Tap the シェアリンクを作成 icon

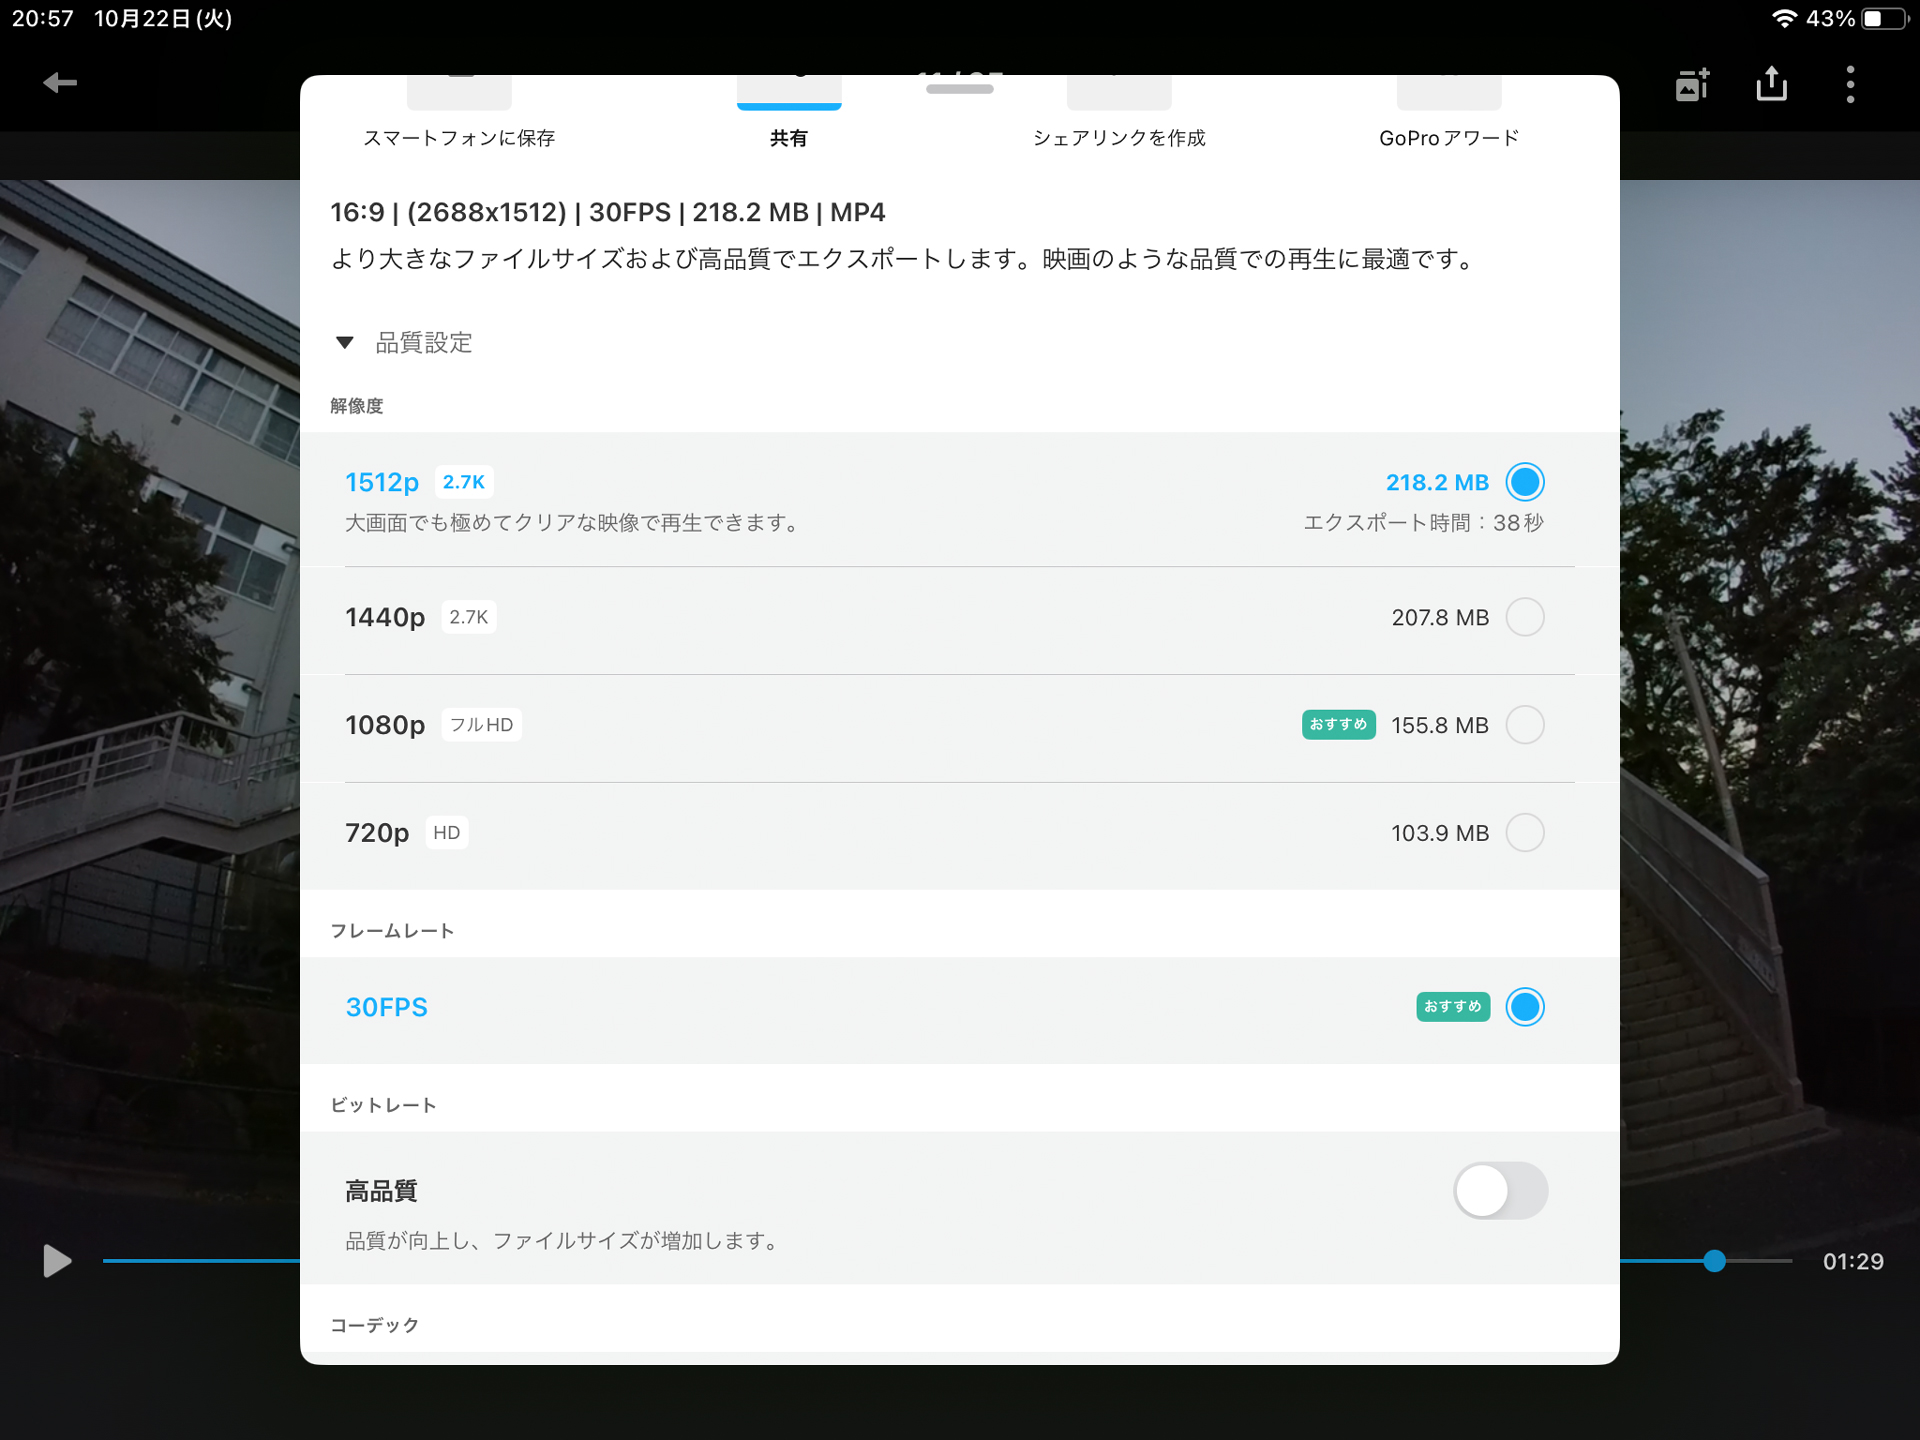pyautogui.click(x=1119, y=90)
